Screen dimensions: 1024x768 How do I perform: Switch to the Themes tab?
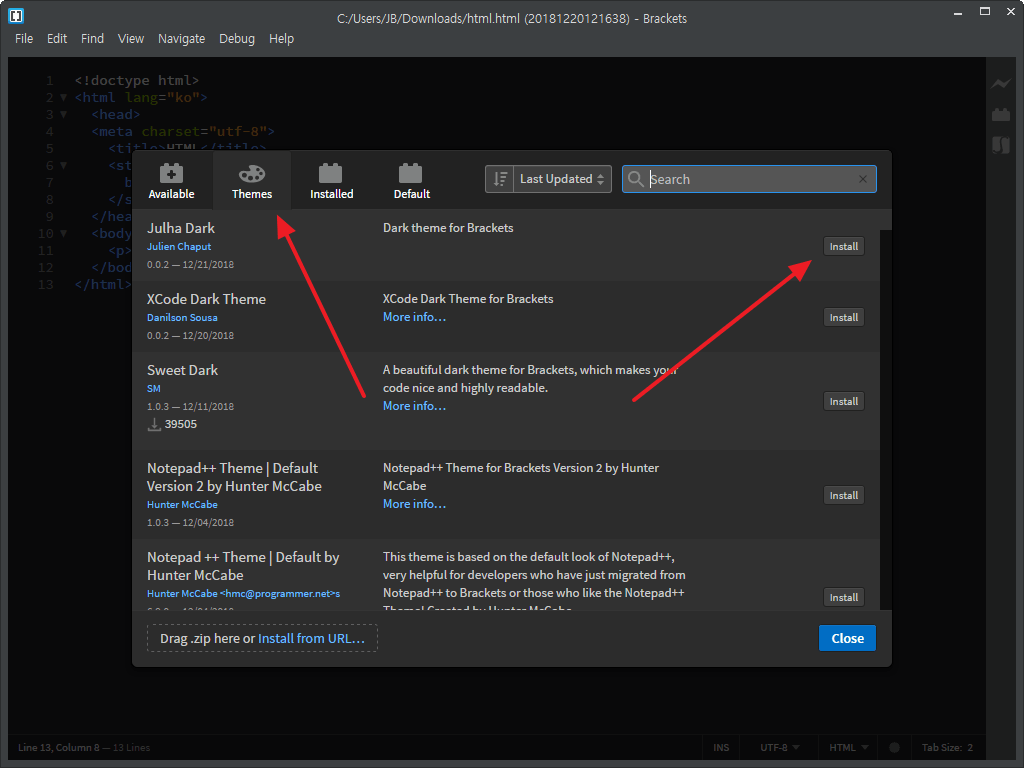tap(252, 180)
